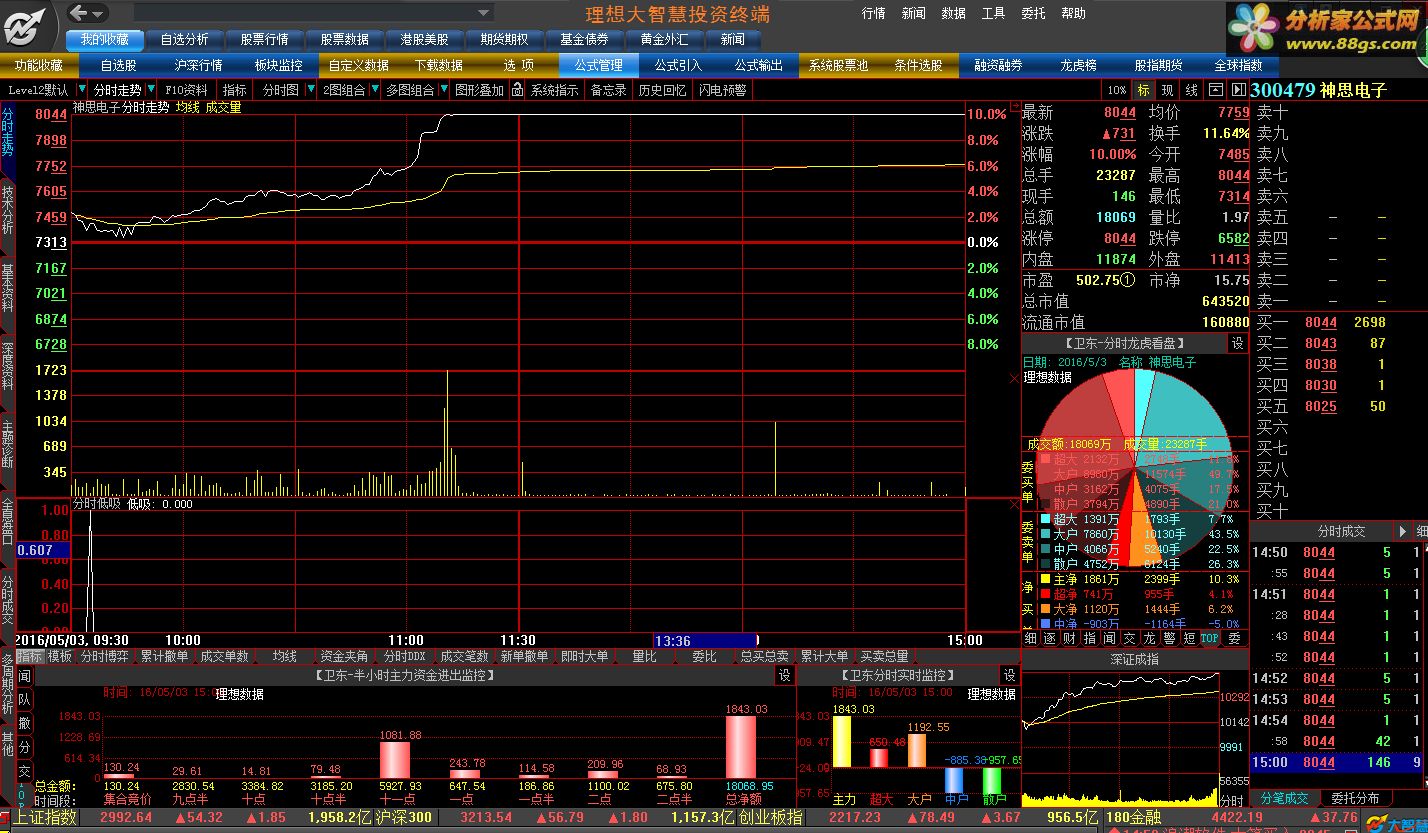The height and width of the screenshot is (833, 1428).
Task: Open the 行情 menu
Action: [x=873, y=13]
